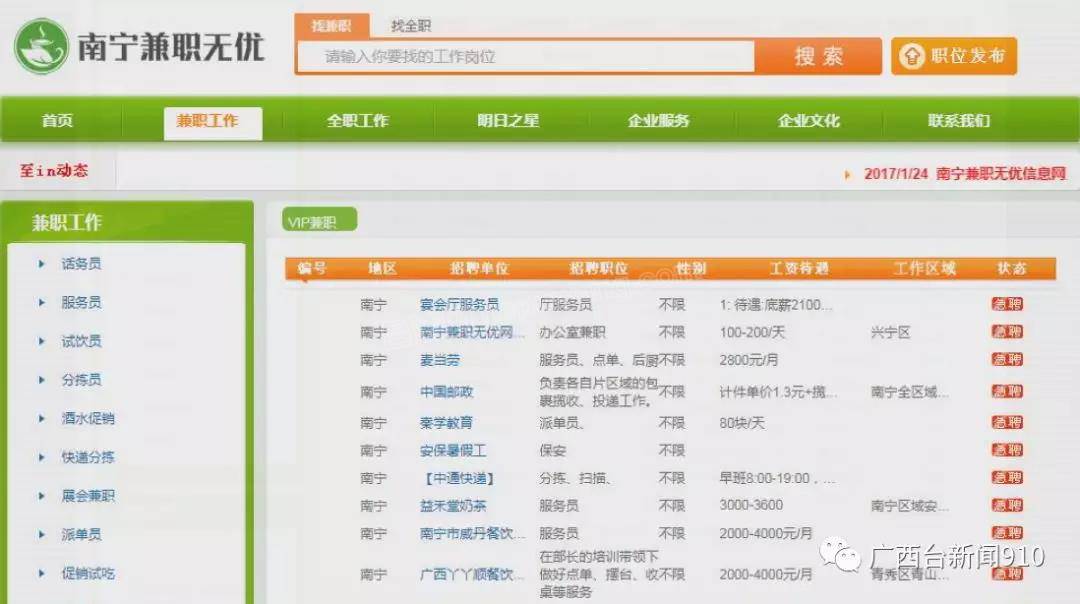The image size is (1080, 604).
Task: Expand the 话务员 sidebar category
Action: 80,264
